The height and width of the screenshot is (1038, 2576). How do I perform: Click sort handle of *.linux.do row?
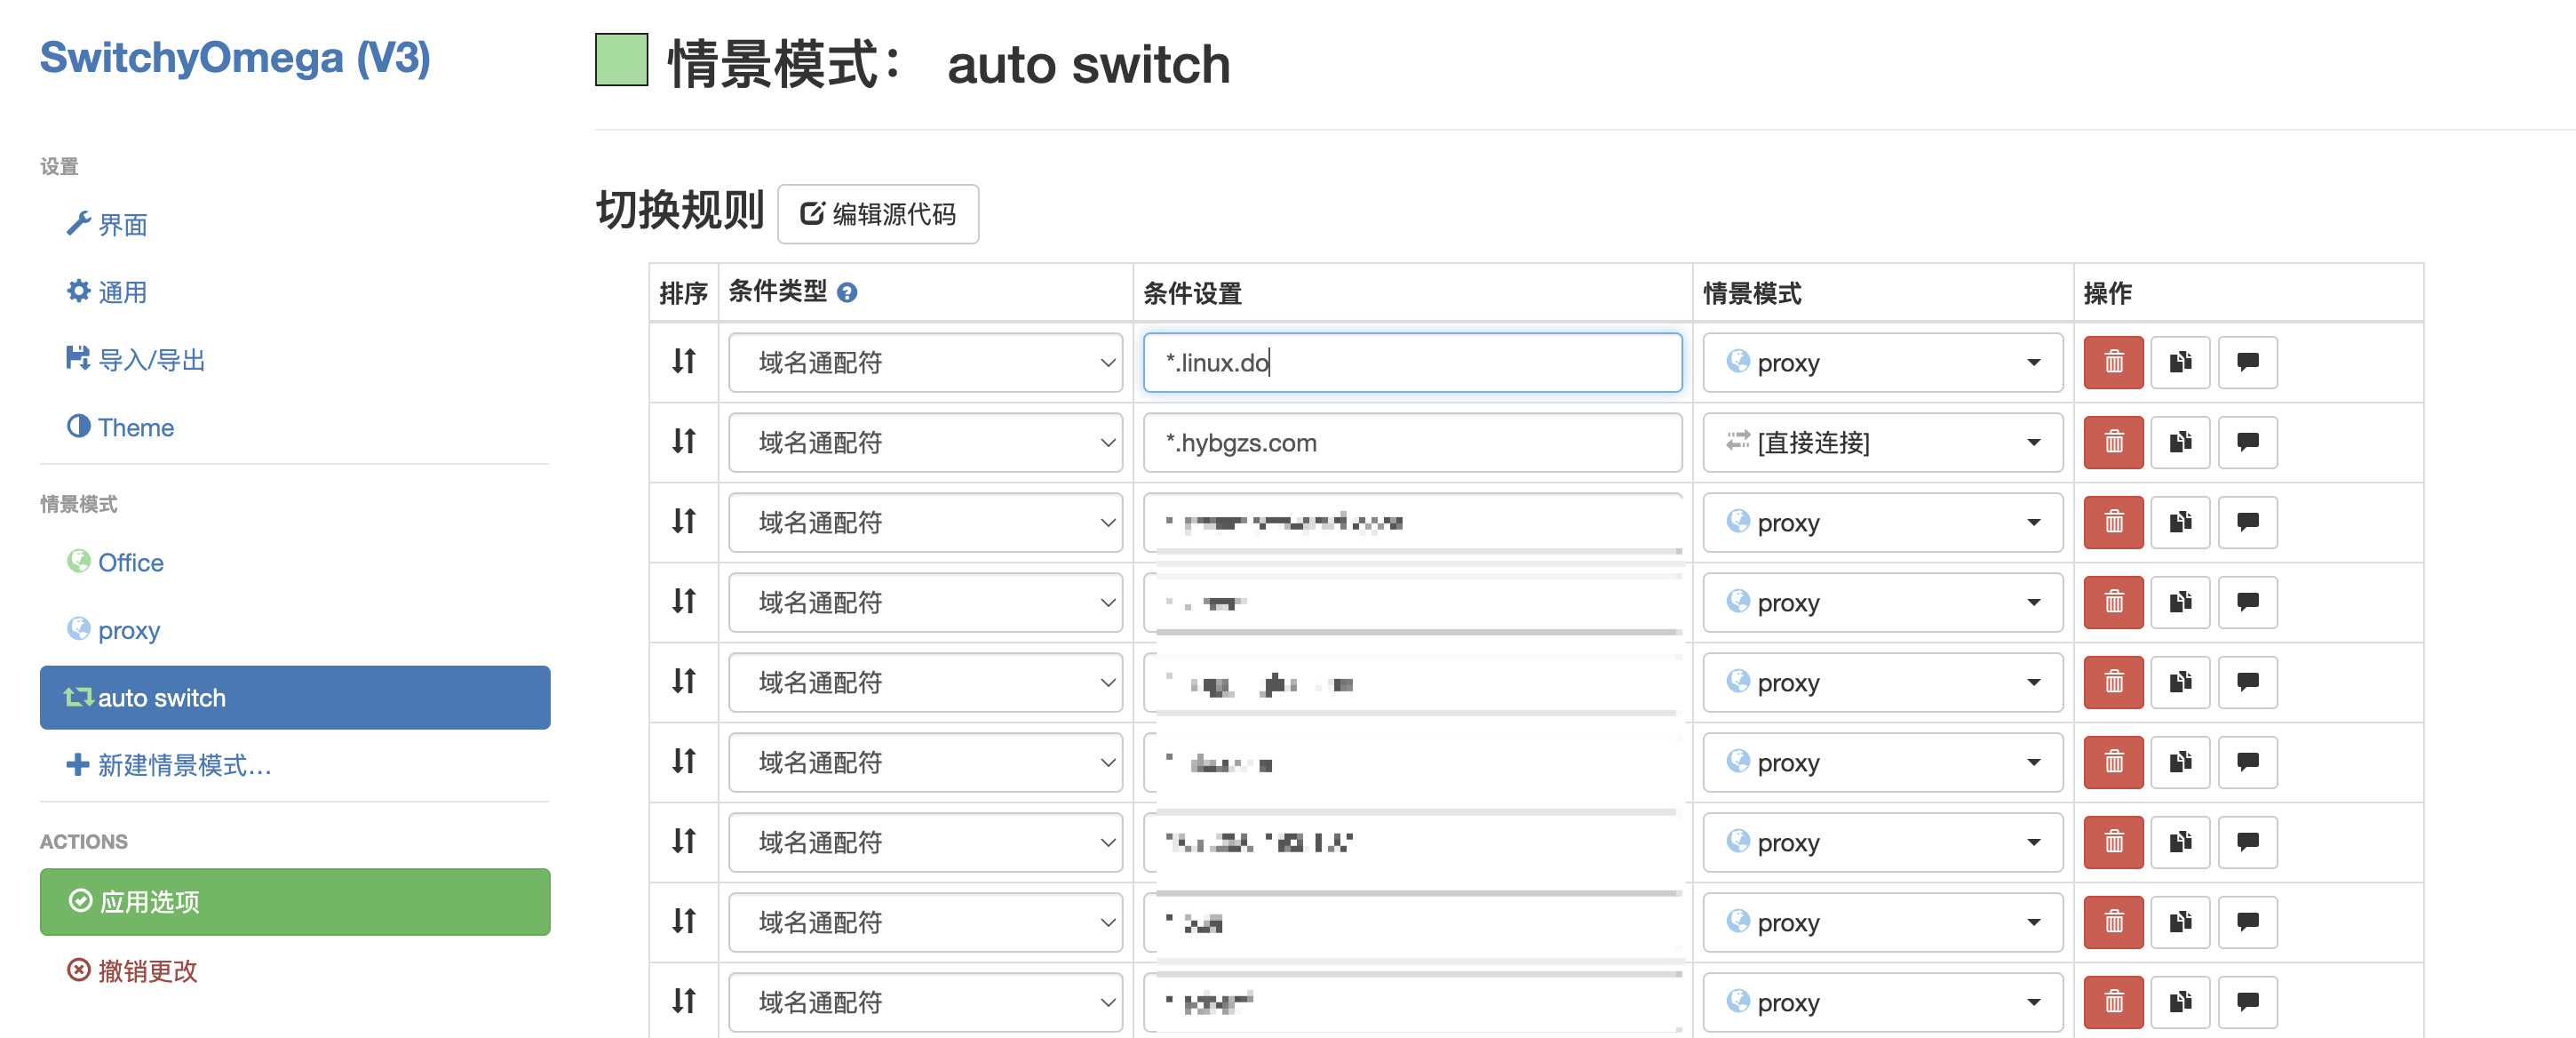[684, 361]
